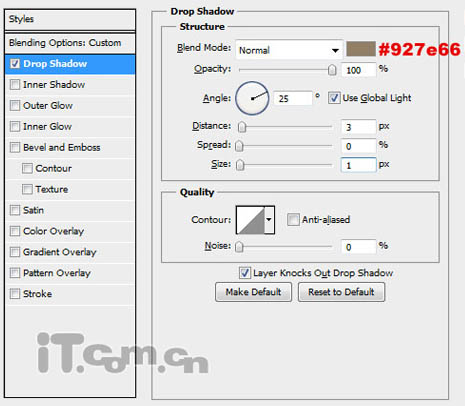Enable the Outer Glow checkbox
Screen dimensions: 465x406
pyautogui.click(x=15, y=105)
